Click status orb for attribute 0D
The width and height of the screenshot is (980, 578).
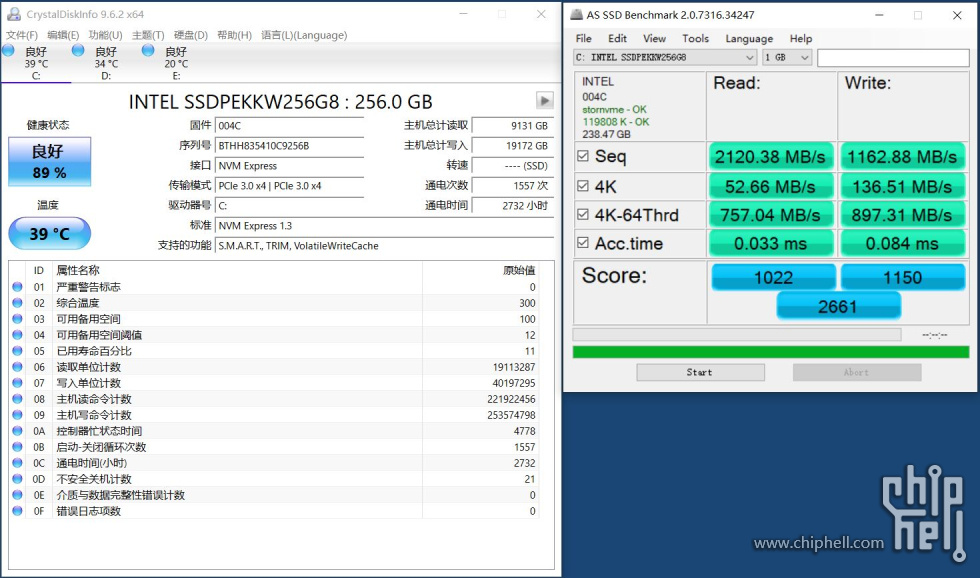tap(18, 479)
